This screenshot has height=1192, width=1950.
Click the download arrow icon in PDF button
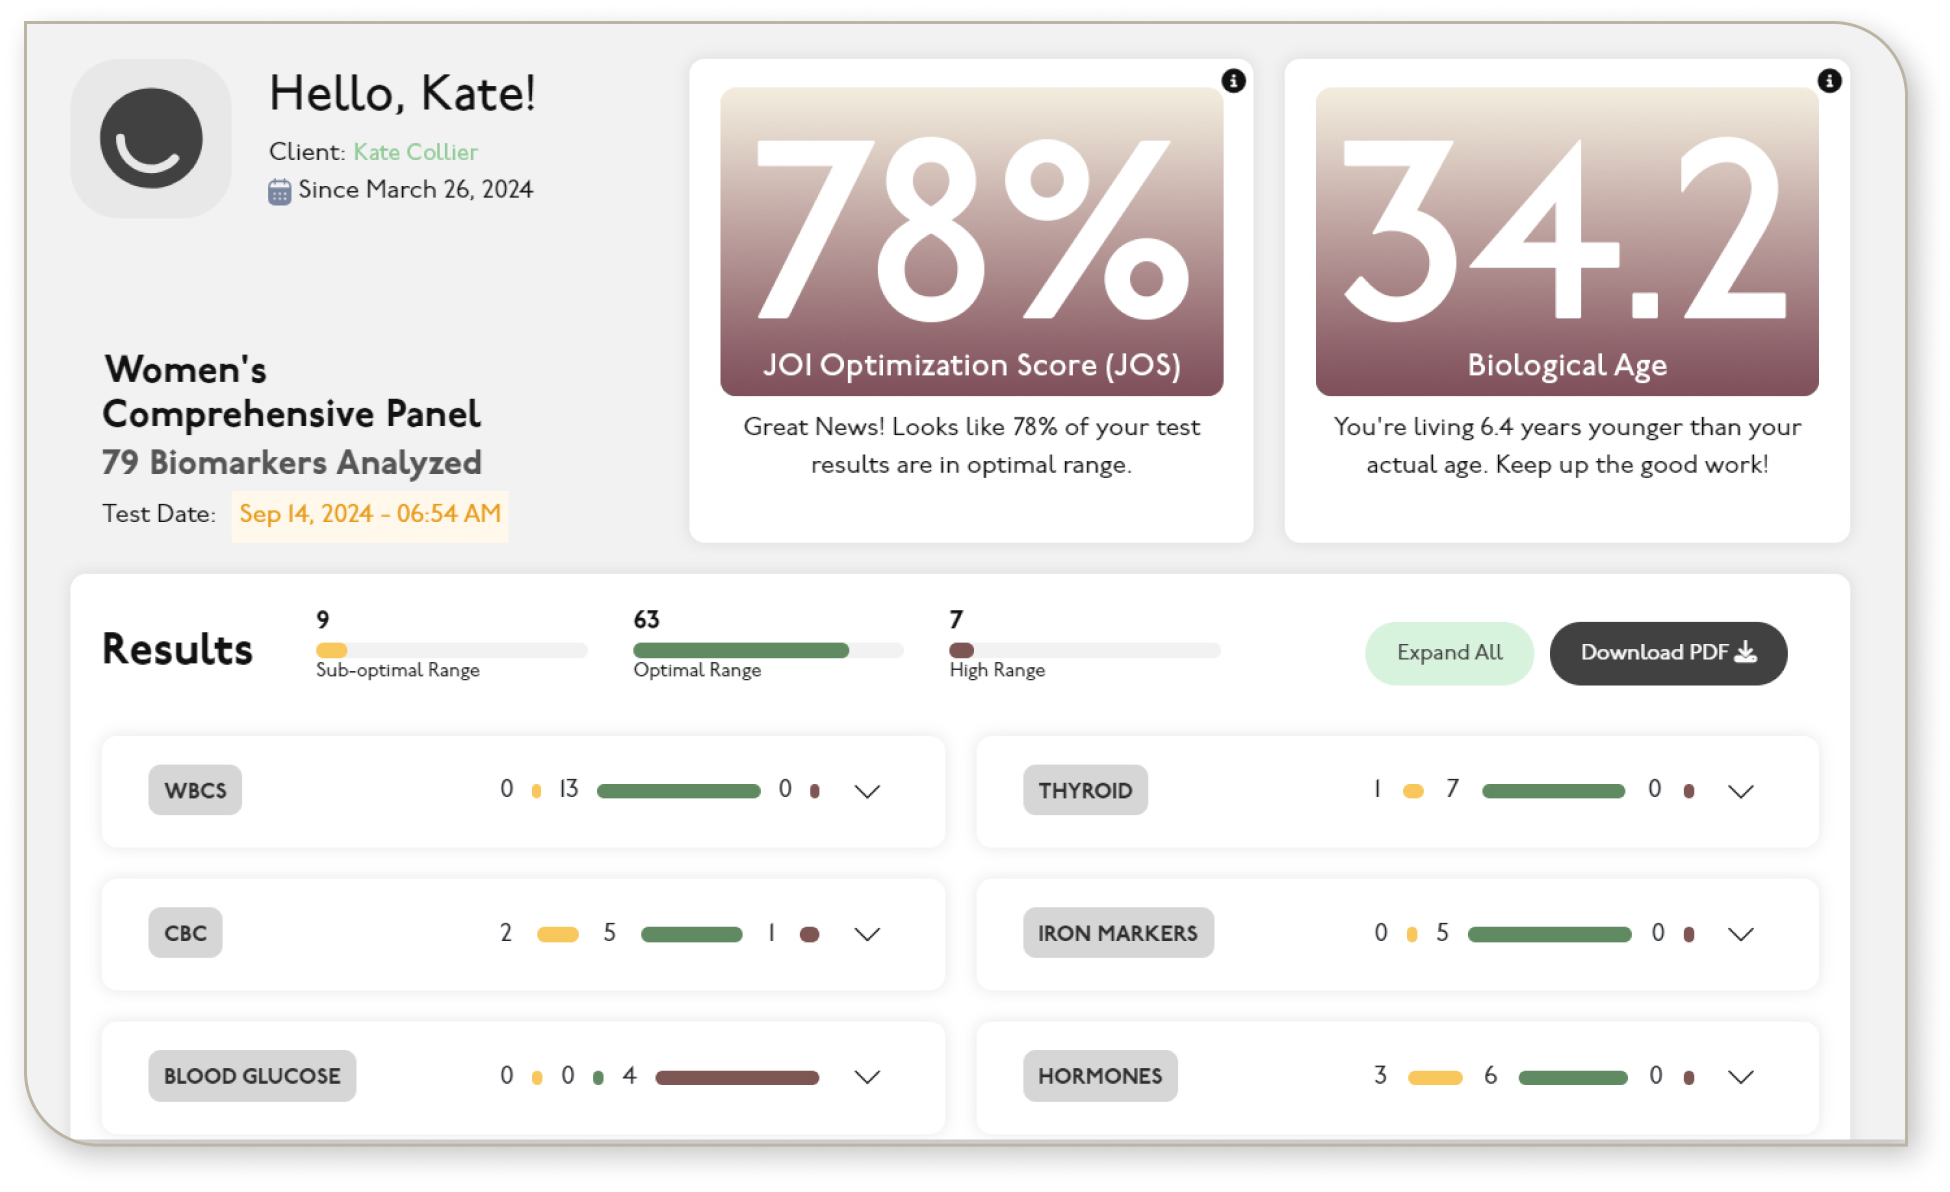[x=1745, y=653]
